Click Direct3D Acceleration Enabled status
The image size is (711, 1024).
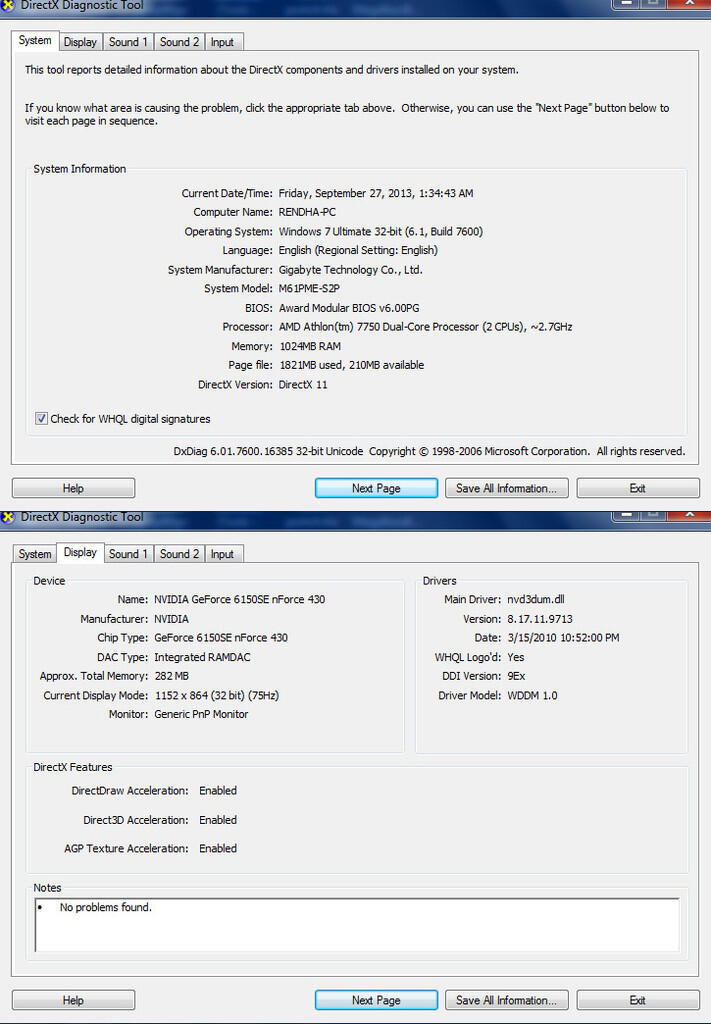point(218,820)
